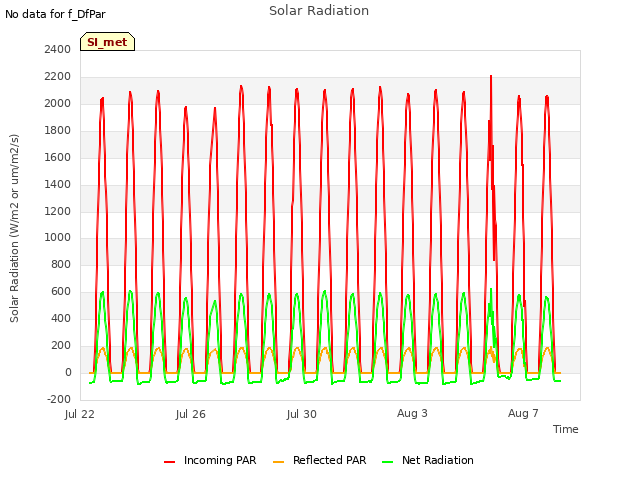The image size is (640, 480).
Task: Click the 'No data for f_DfPar' message
Action: [55, 14]
